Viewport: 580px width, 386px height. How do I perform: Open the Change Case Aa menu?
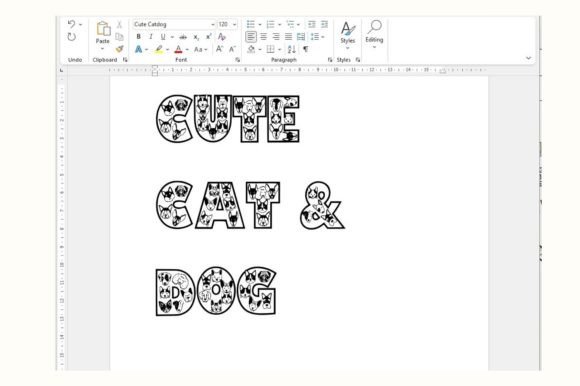(x=200, y=49)
